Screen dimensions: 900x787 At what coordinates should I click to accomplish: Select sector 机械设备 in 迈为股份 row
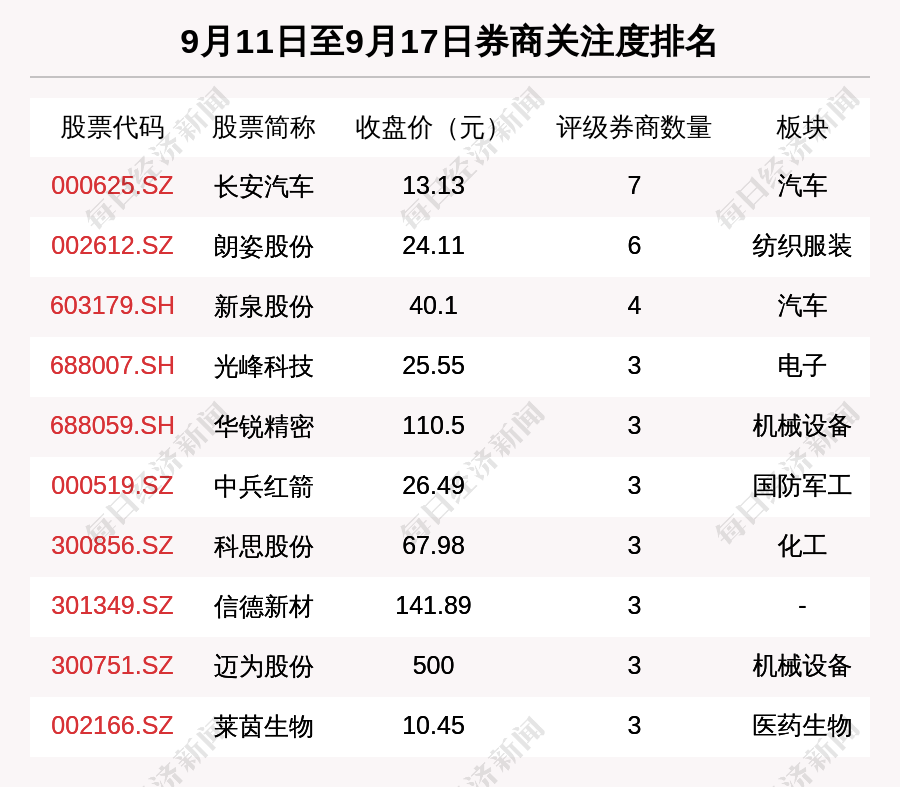pyautogui.click(x=802, y=666)
